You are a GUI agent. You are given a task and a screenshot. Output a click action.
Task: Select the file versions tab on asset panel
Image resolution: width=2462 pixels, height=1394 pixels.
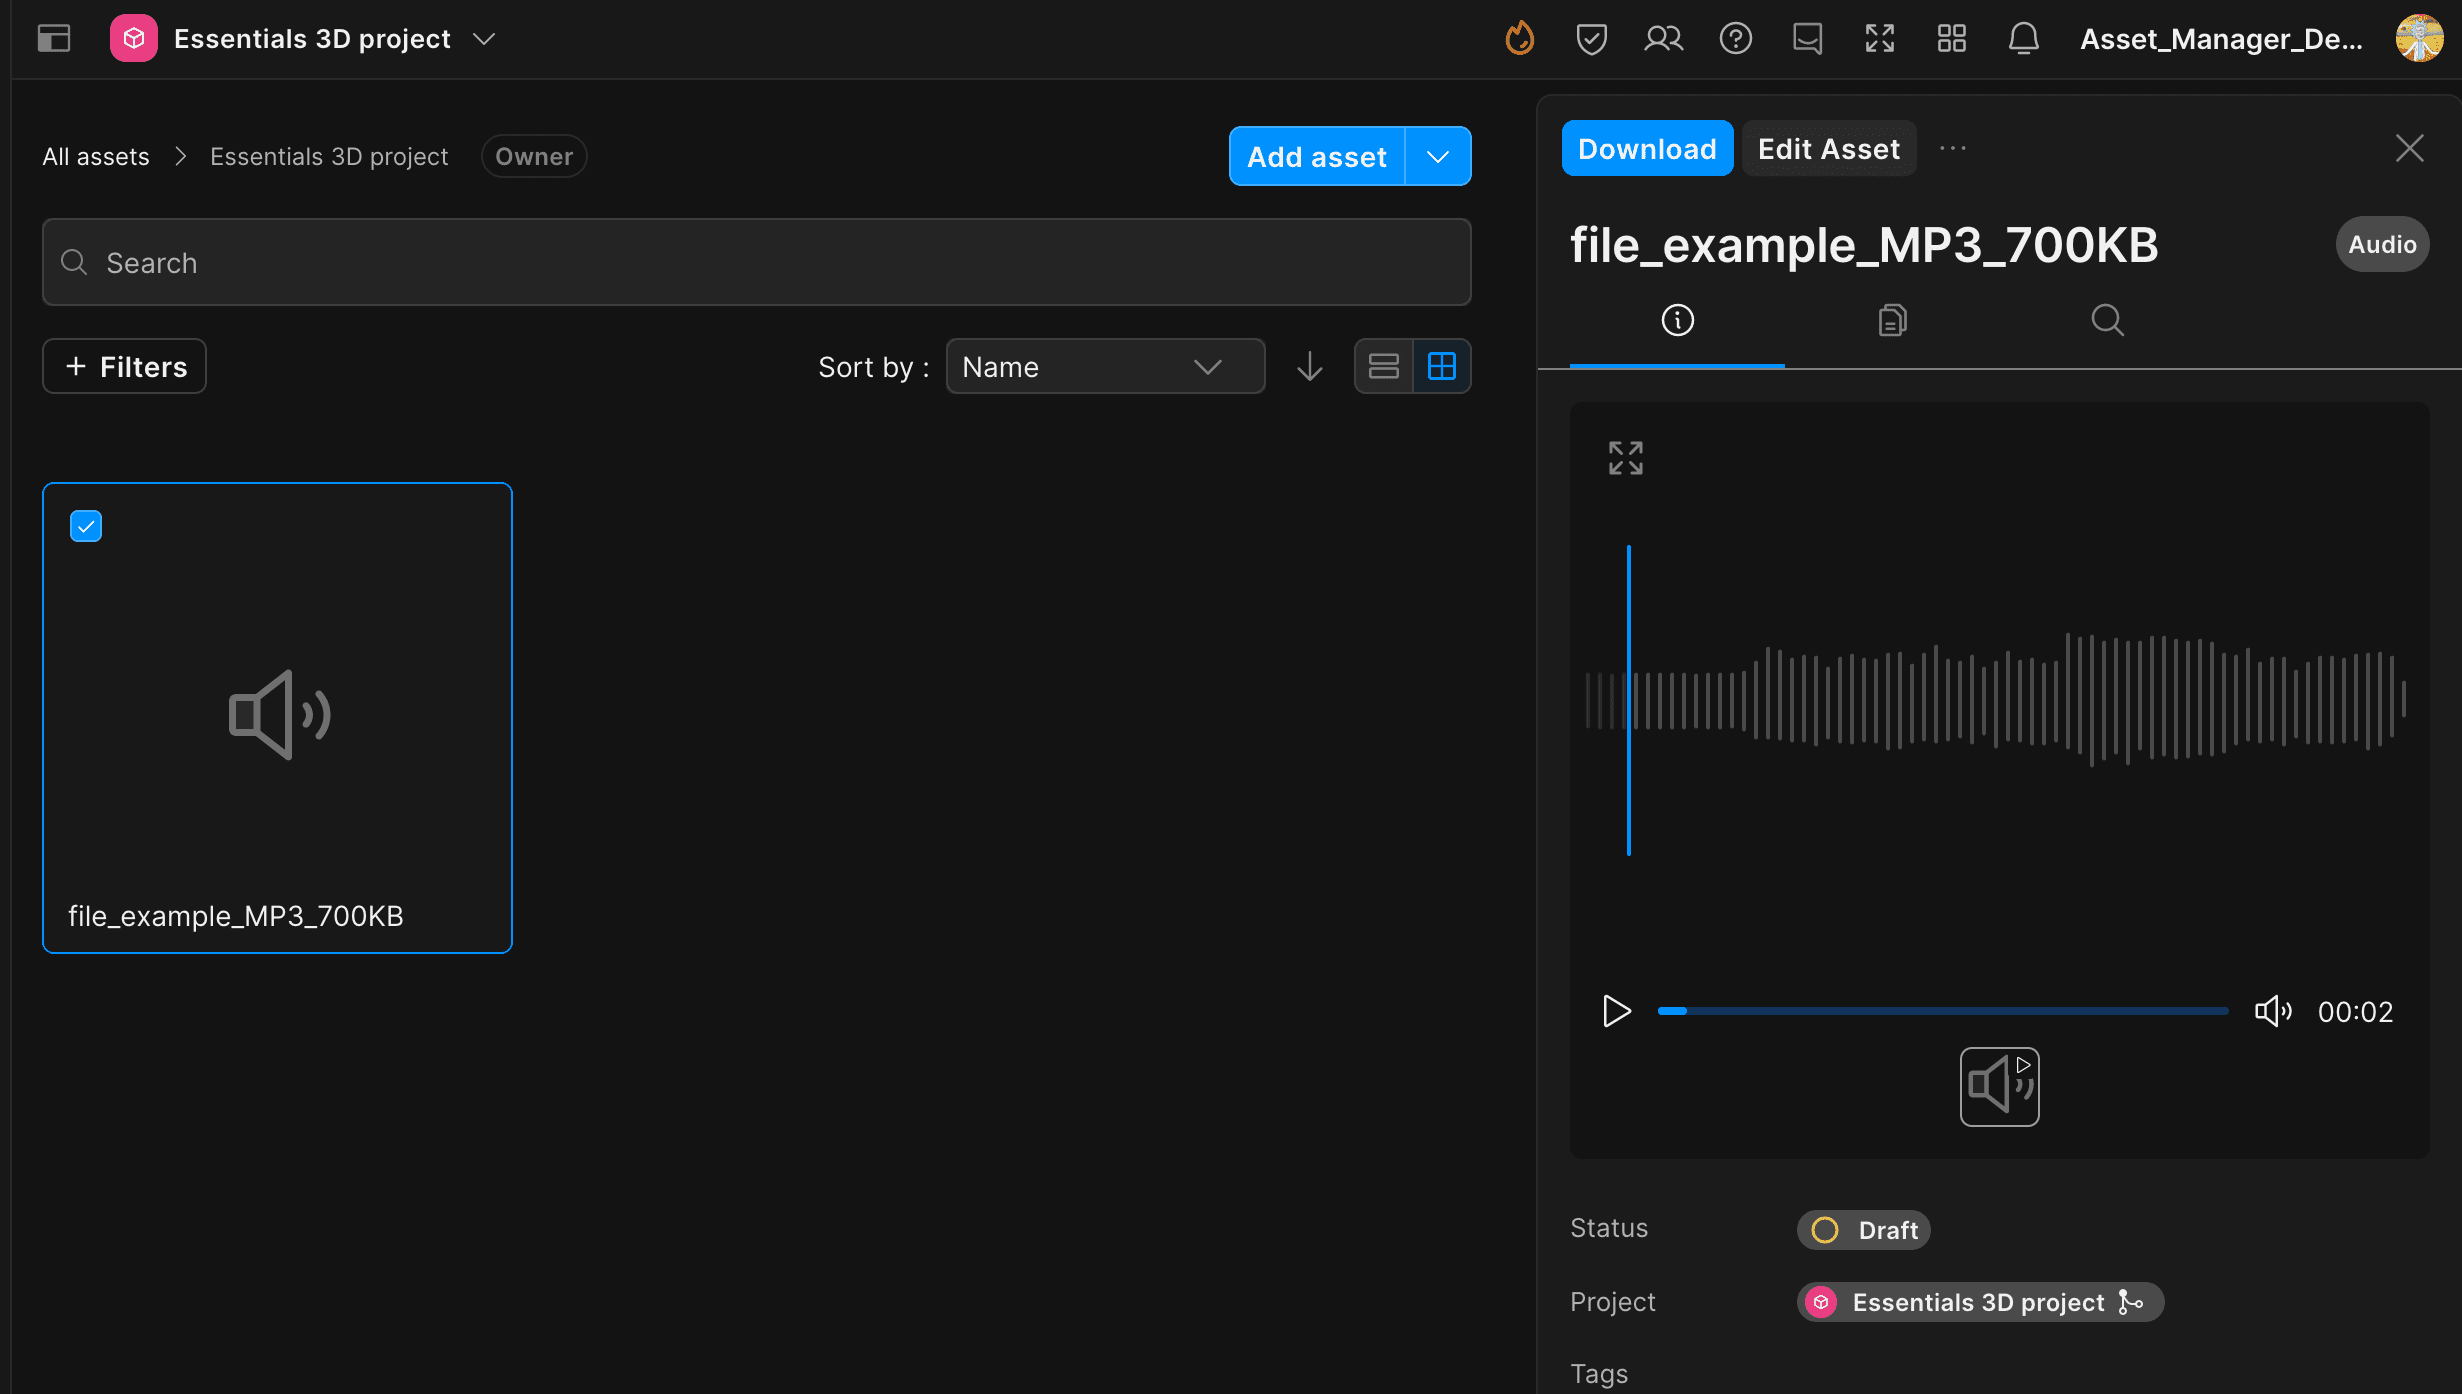[x=1892, y=320]
